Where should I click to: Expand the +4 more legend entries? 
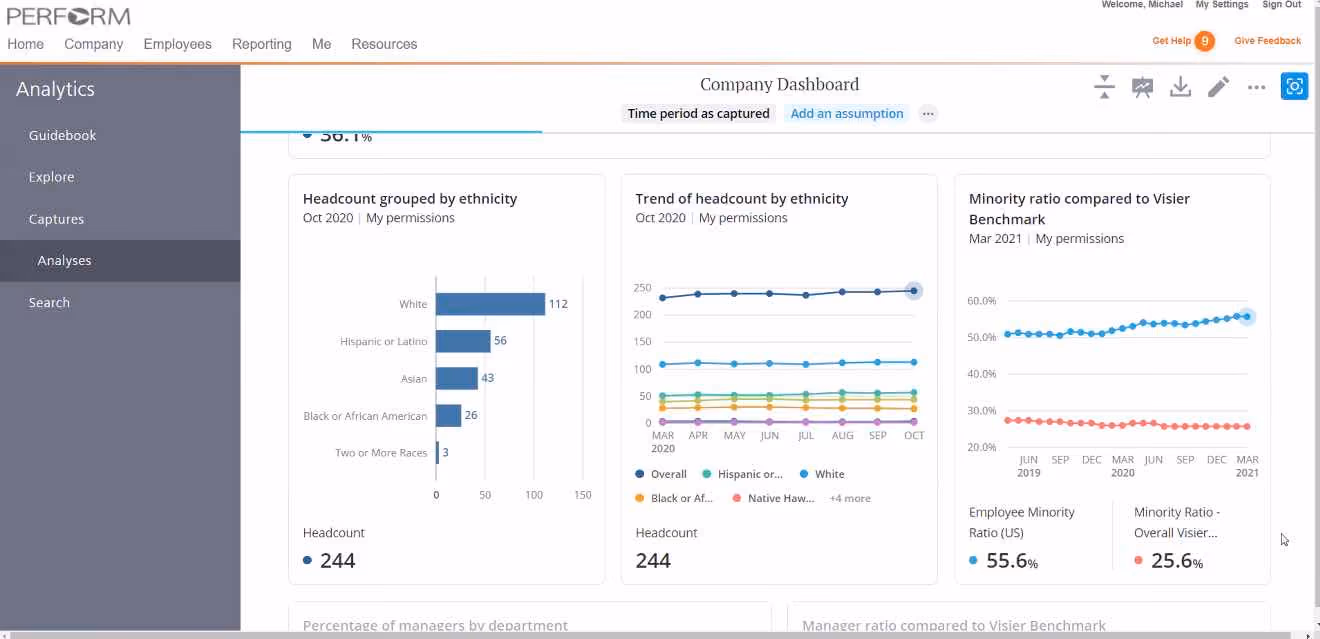[x=850, y=498]
